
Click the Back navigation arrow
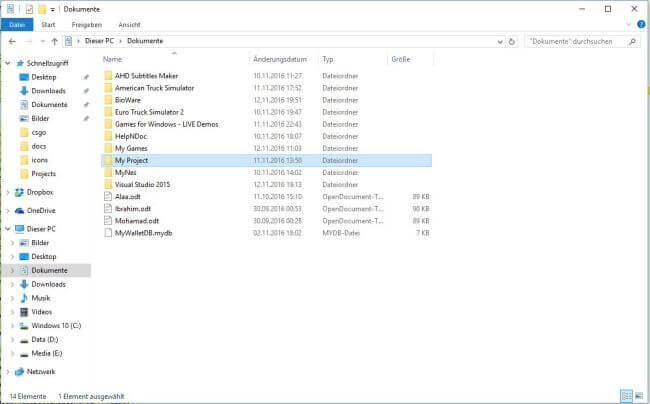click(x=12, y=41)
